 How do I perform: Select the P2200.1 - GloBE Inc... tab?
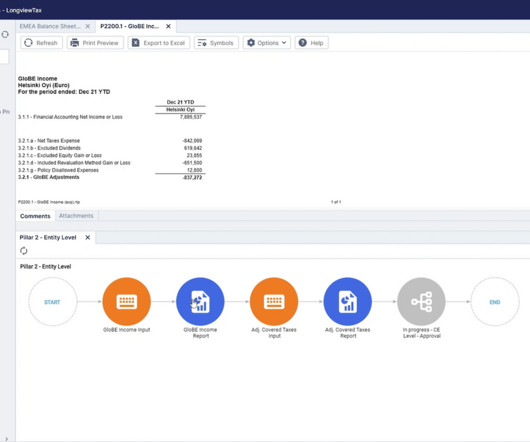129,26
